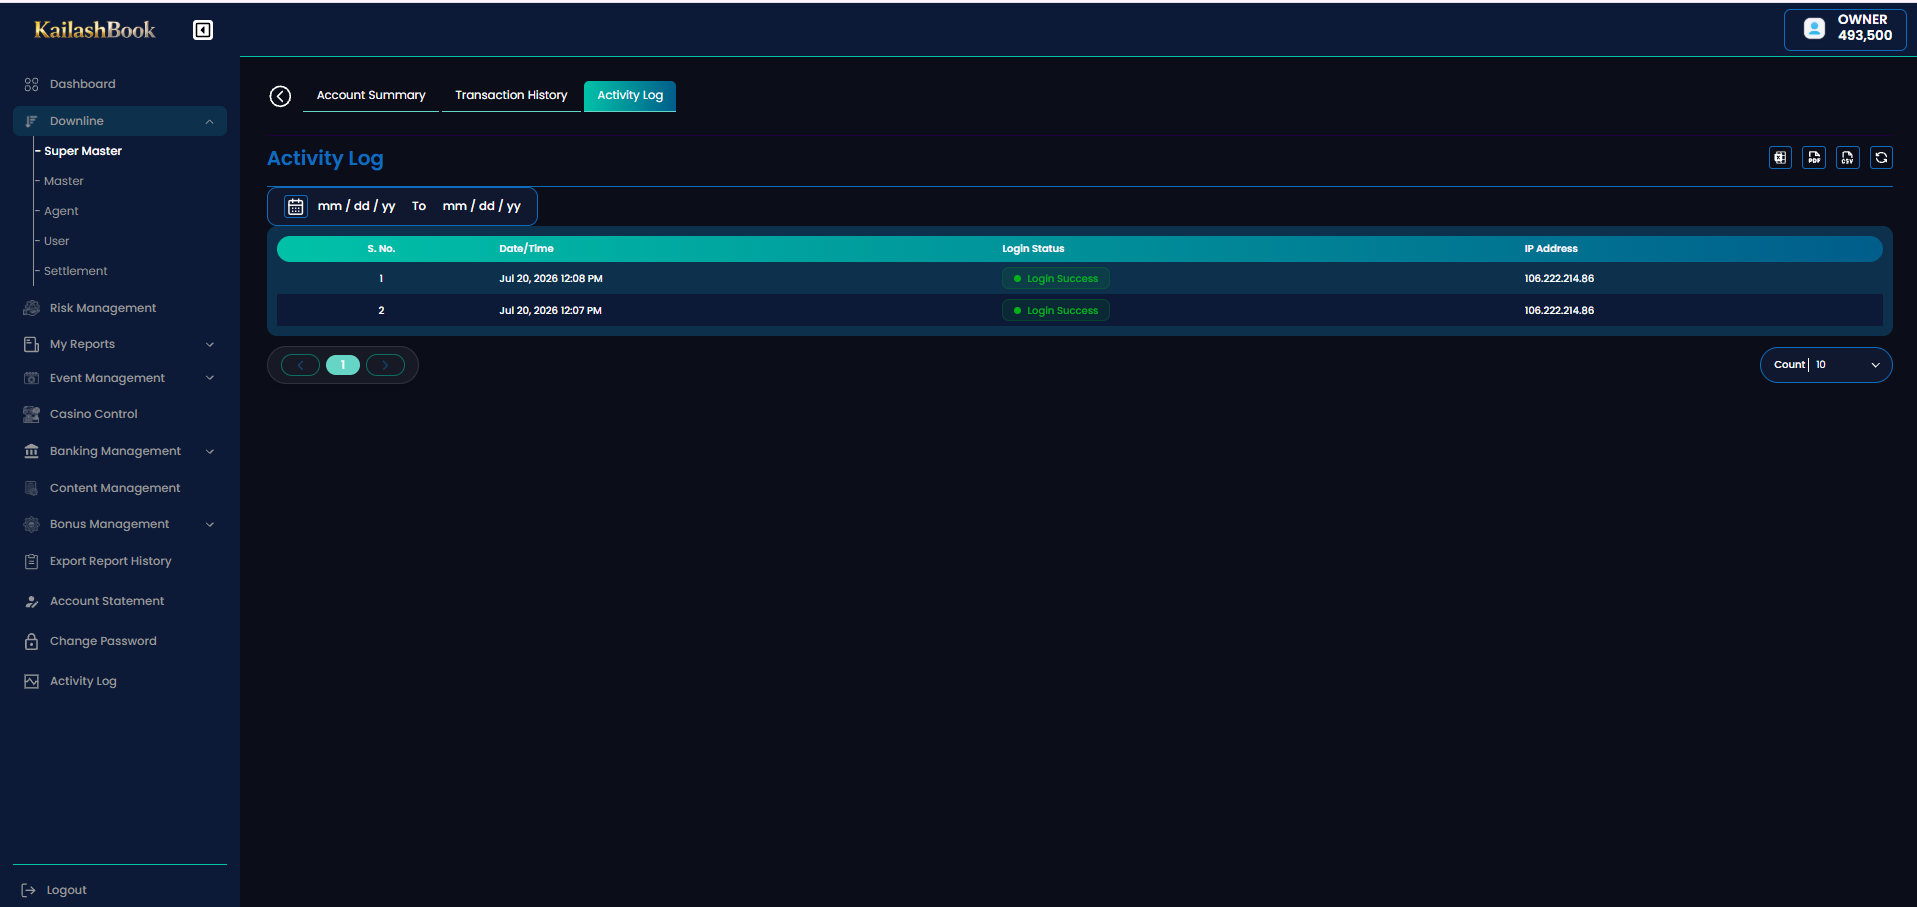Click the IP address in row 2
This screenshot has width=1917, height=907.
pos(1559,311)
